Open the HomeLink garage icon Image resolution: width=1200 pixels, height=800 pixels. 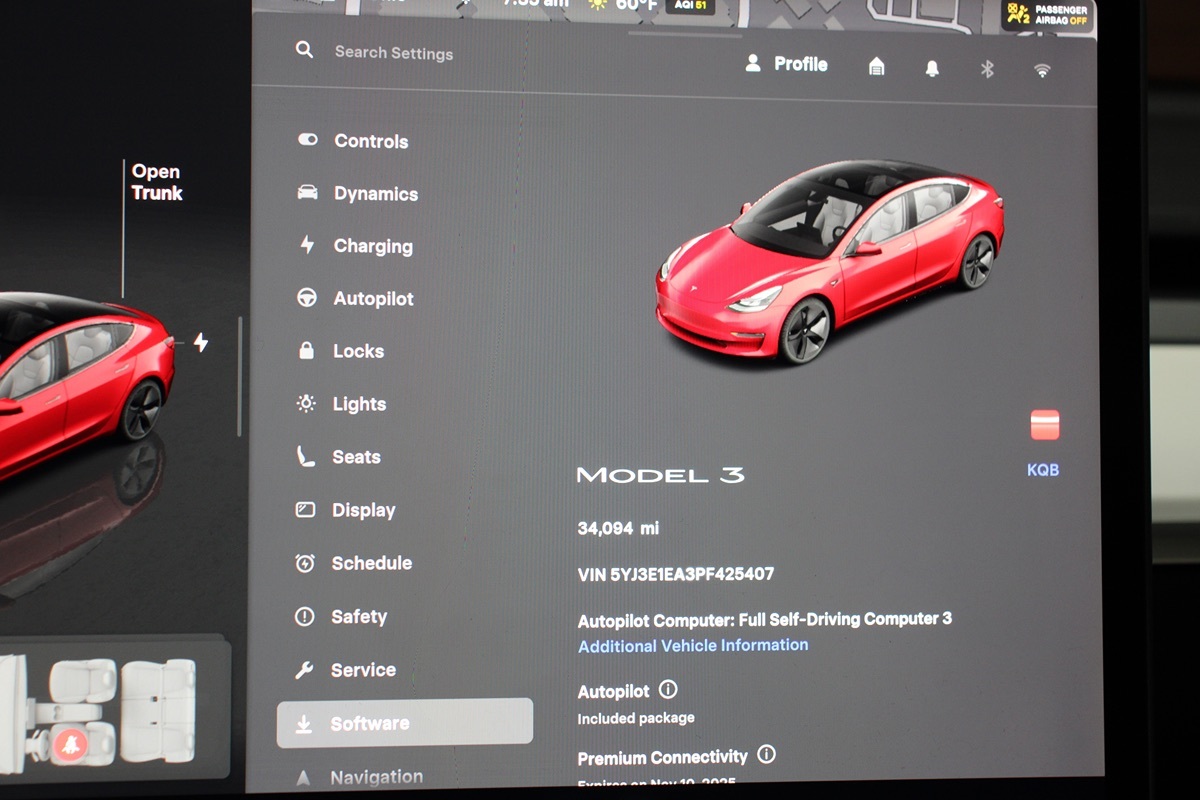click(x=876, y=67)
